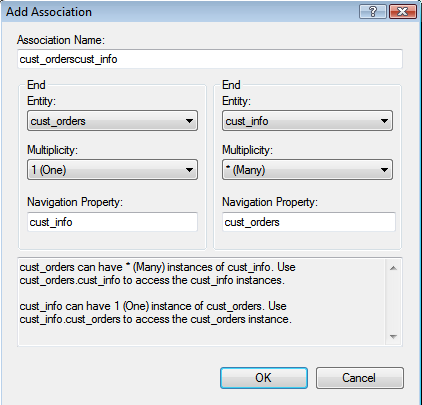Click the right End Entity label
Image resolution: width=422 pixels, height=405 pixels.
pos(236,101)
